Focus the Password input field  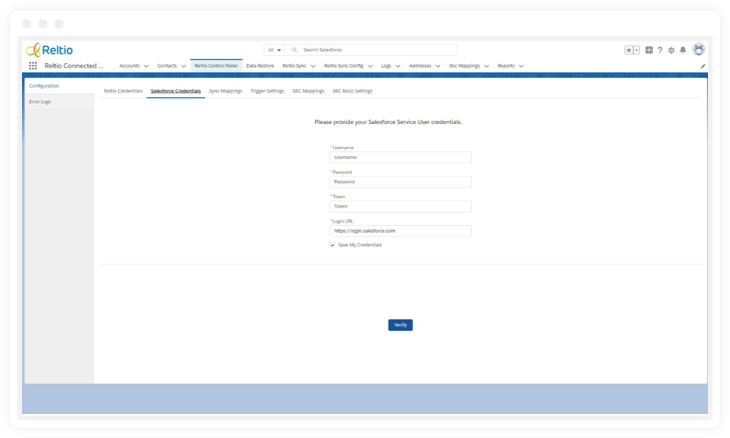[400, 182]
